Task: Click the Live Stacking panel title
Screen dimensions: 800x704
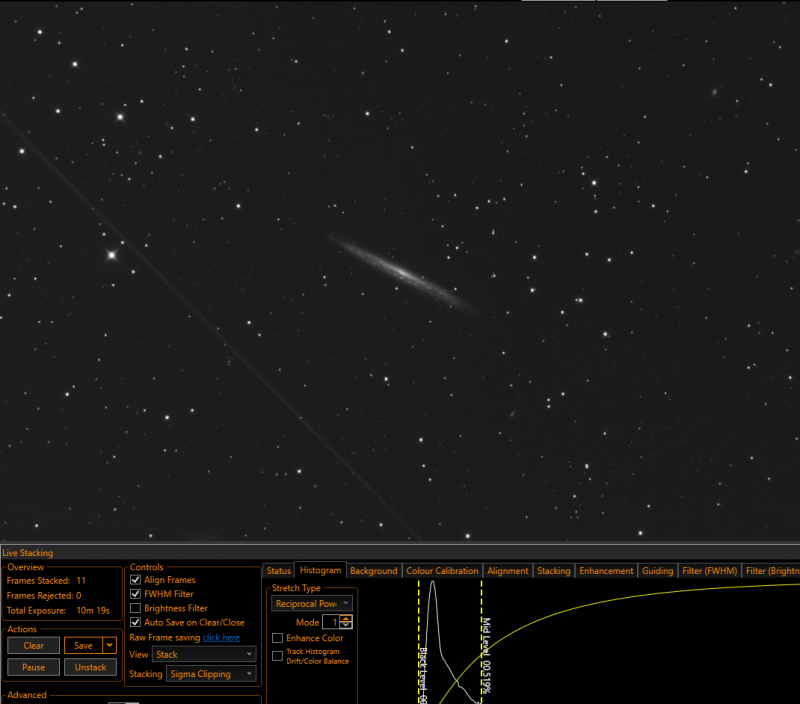Action: [28, 552]
